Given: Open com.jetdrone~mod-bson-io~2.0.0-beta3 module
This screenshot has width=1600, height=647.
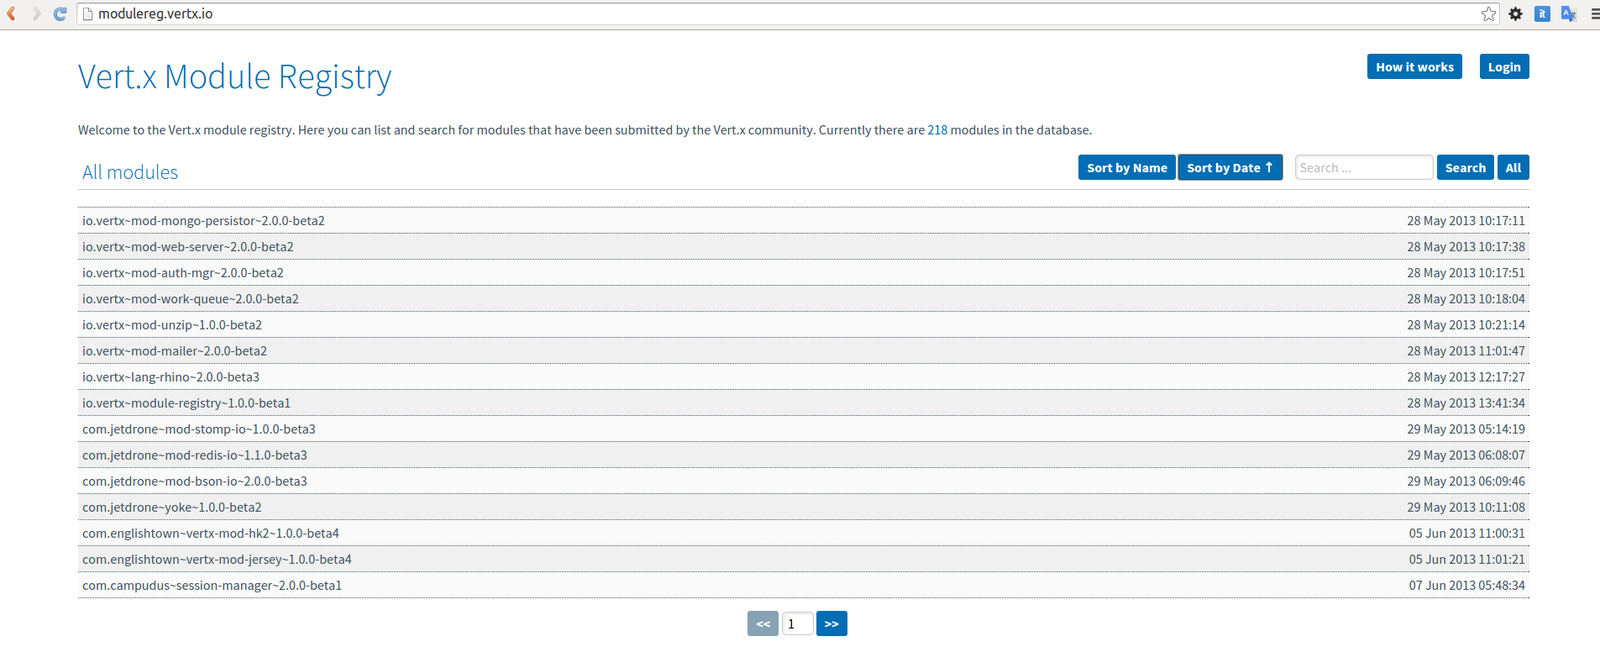Looking at the screenshot, I should click(195, 481).
